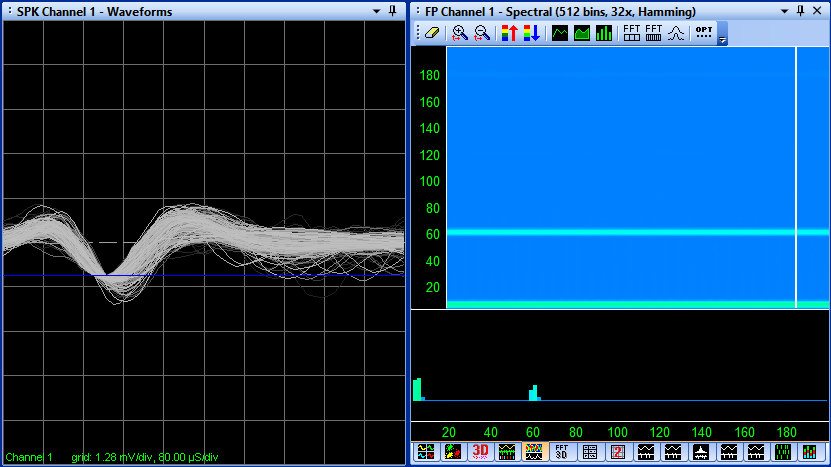Click the white vertical spectrogram time cursor
This screenshot has width=831, height=467.
pyautogui.click(x=795, y=177)
